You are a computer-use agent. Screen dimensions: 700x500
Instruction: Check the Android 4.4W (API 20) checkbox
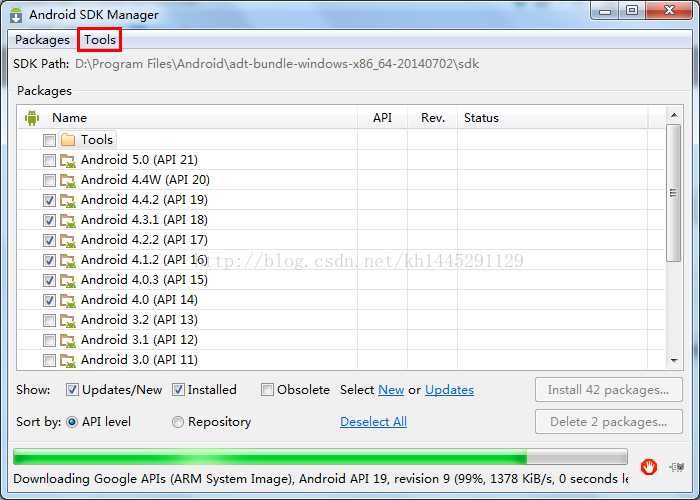[x=50, y=180]
